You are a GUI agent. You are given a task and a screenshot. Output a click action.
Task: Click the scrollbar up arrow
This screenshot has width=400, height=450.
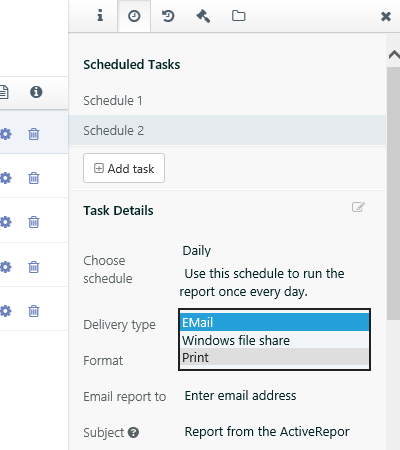394,54
